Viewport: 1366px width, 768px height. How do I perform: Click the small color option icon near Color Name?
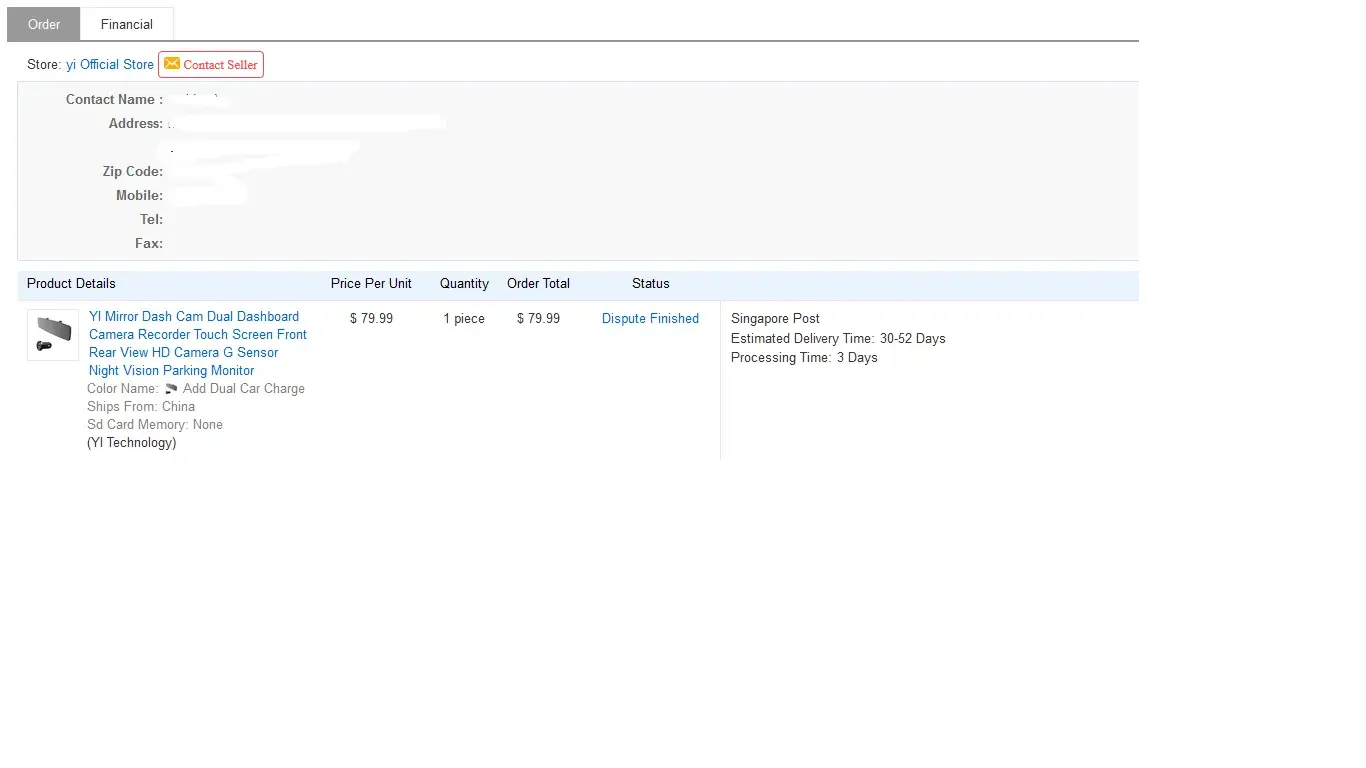pyautogui.click(x=171, y=388)
